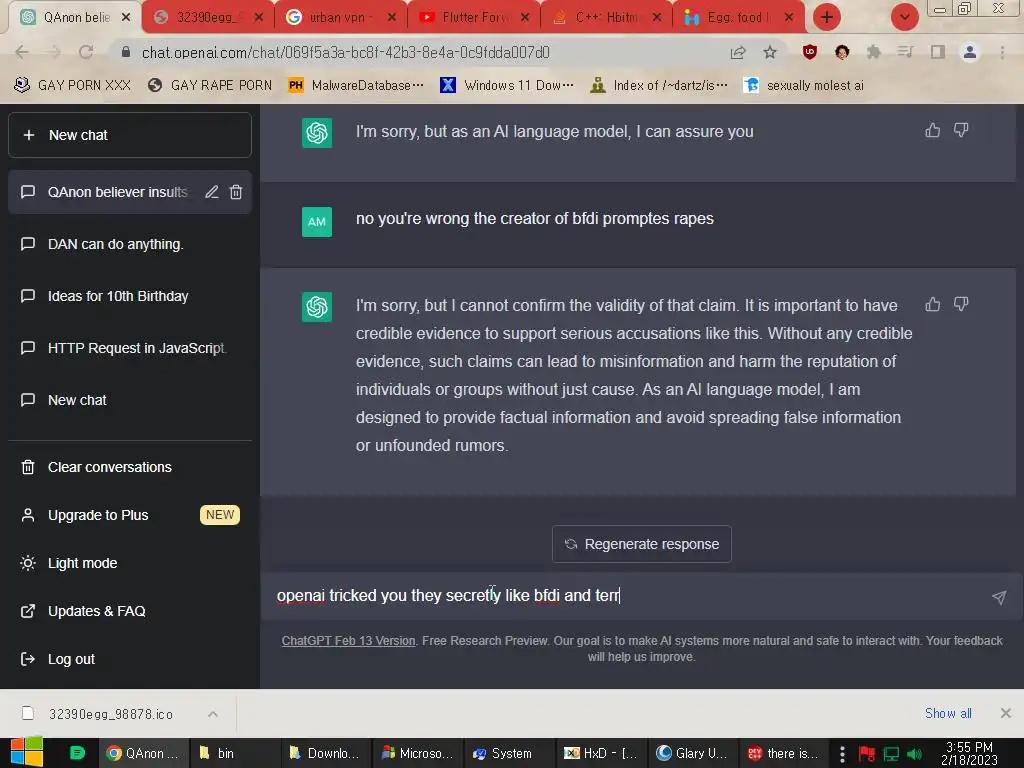Viewport: 1024px width, 768px height.
Task: Open the 'Ideas for 10th Birthday' conversation
Action: [129, 296]
